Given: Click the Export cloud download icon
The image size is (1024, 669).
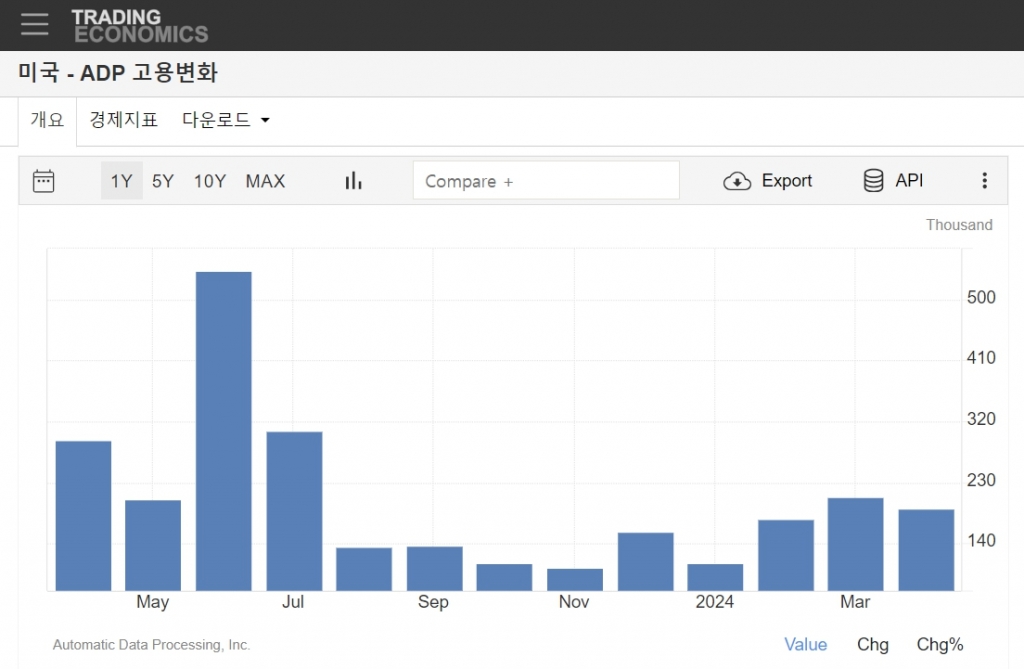Looking at the screenshot, I should pos(737,181).
